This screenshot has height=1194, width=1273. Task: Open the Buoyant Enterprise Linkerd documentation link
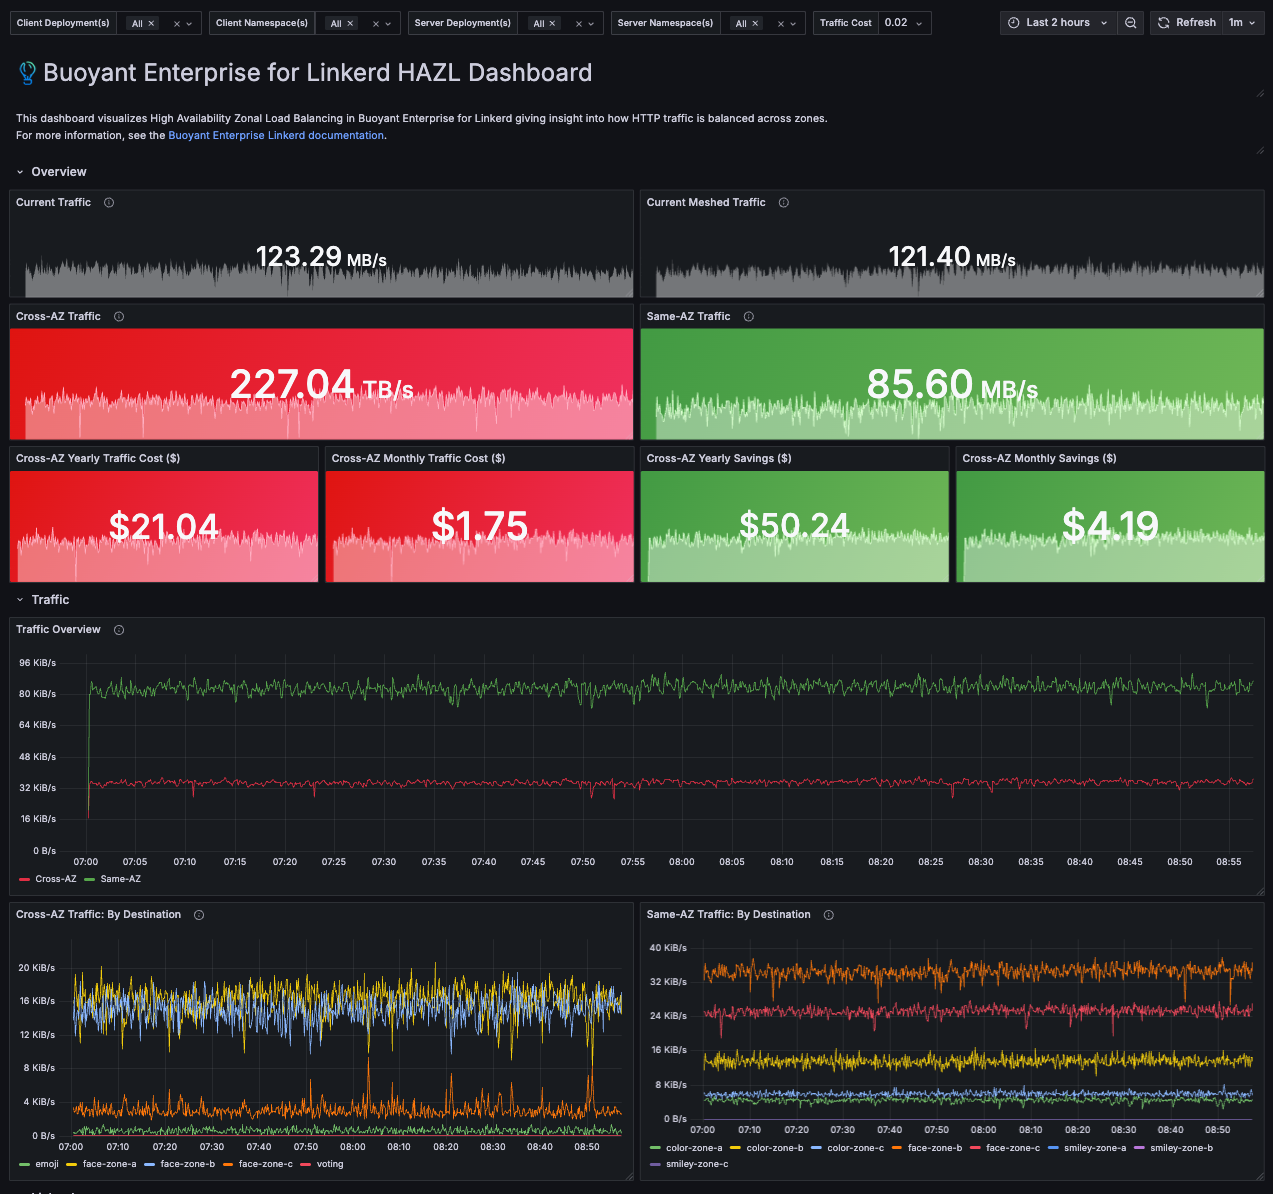276,136
